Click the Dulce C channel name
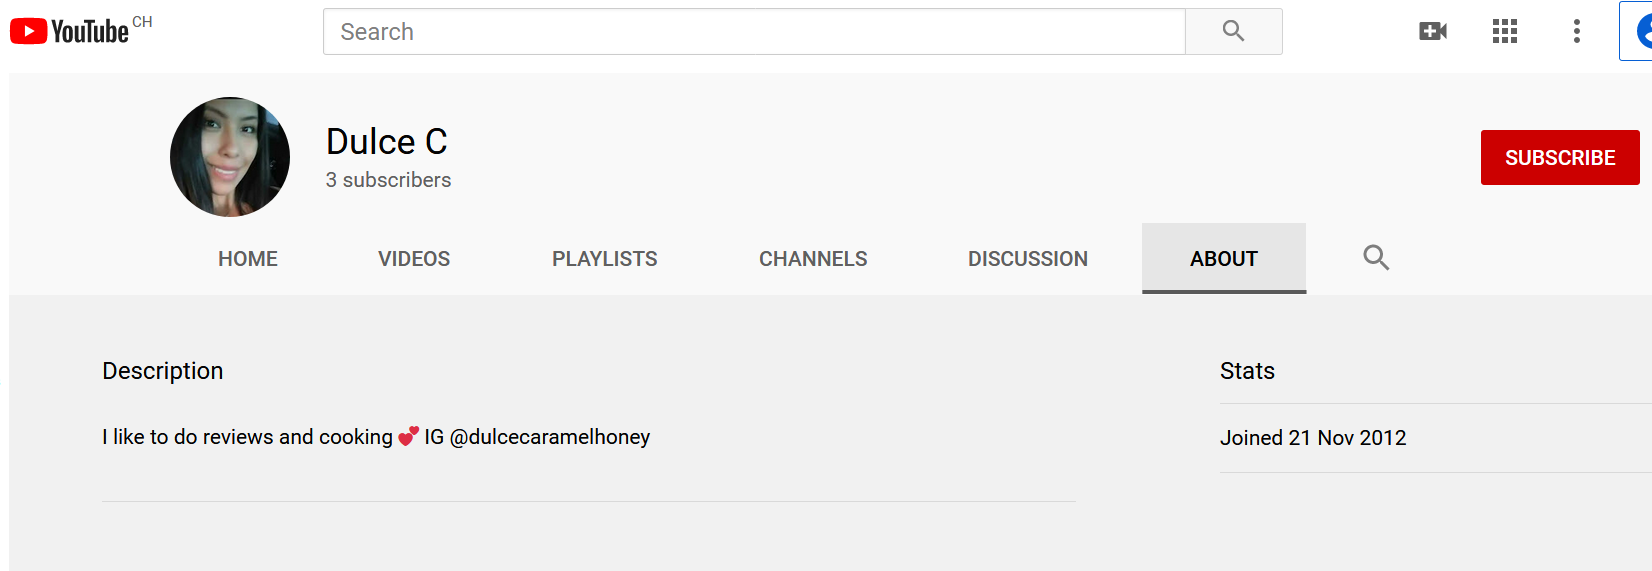The image size is (1652, 571). (x=387, y=142)
